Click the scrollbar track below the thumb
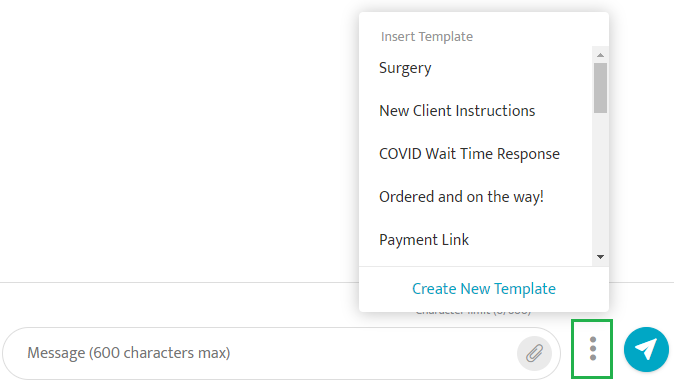Screen dimensions: 674x387 pos(600,181)
